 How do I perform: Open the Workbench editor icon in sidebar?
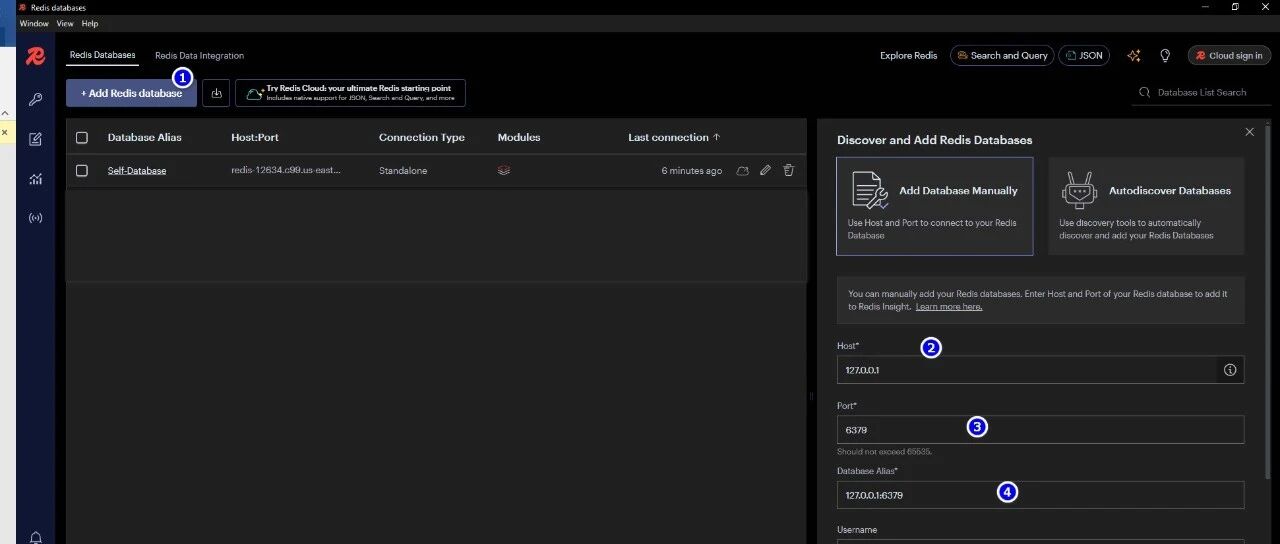coord(36,139)
